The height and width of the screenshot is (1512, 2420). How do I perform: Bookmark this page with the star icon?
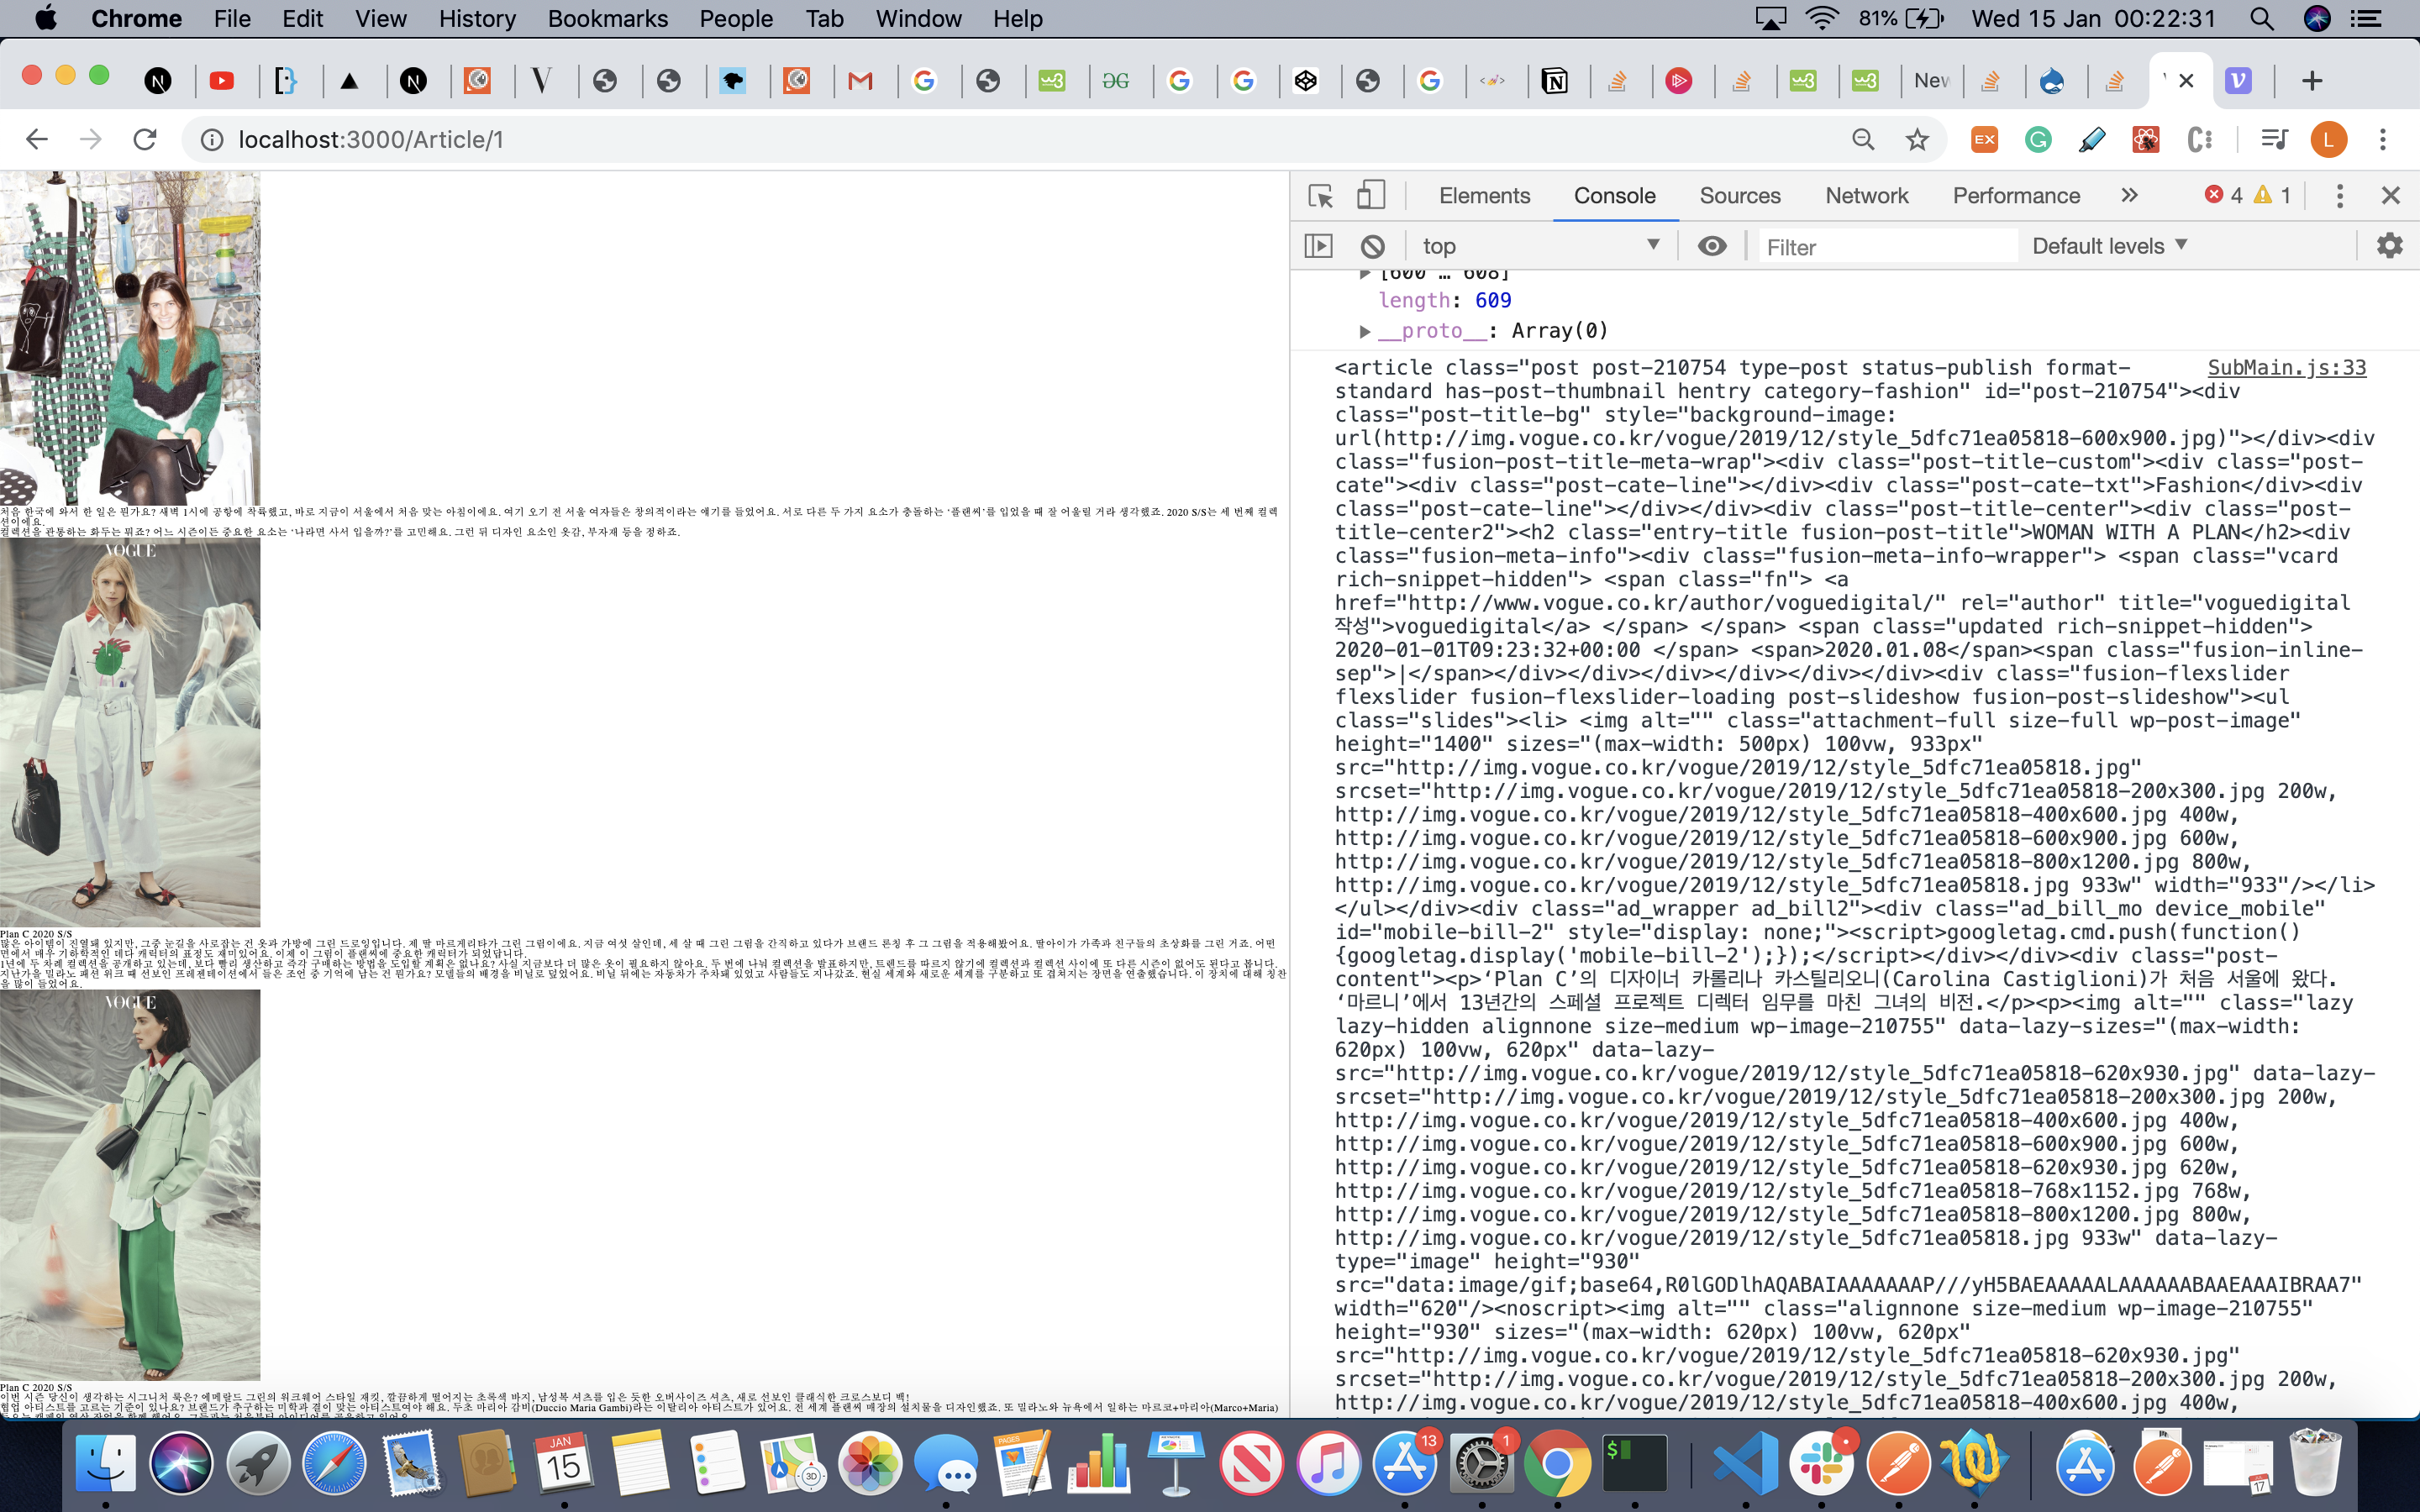(1917, 140)
